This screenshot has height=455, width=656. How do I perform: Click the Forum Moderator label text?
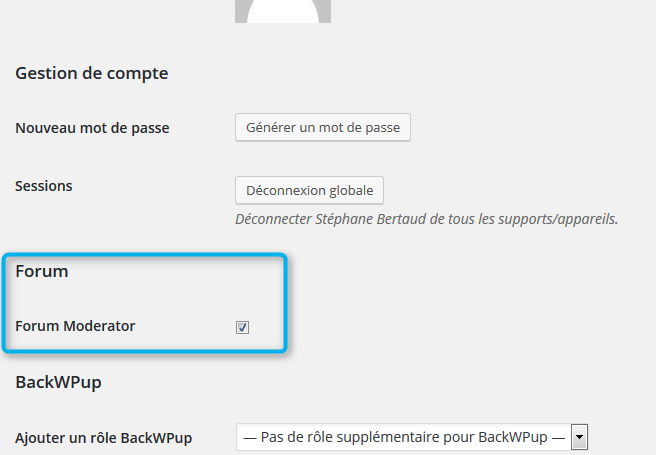point(75,326)
